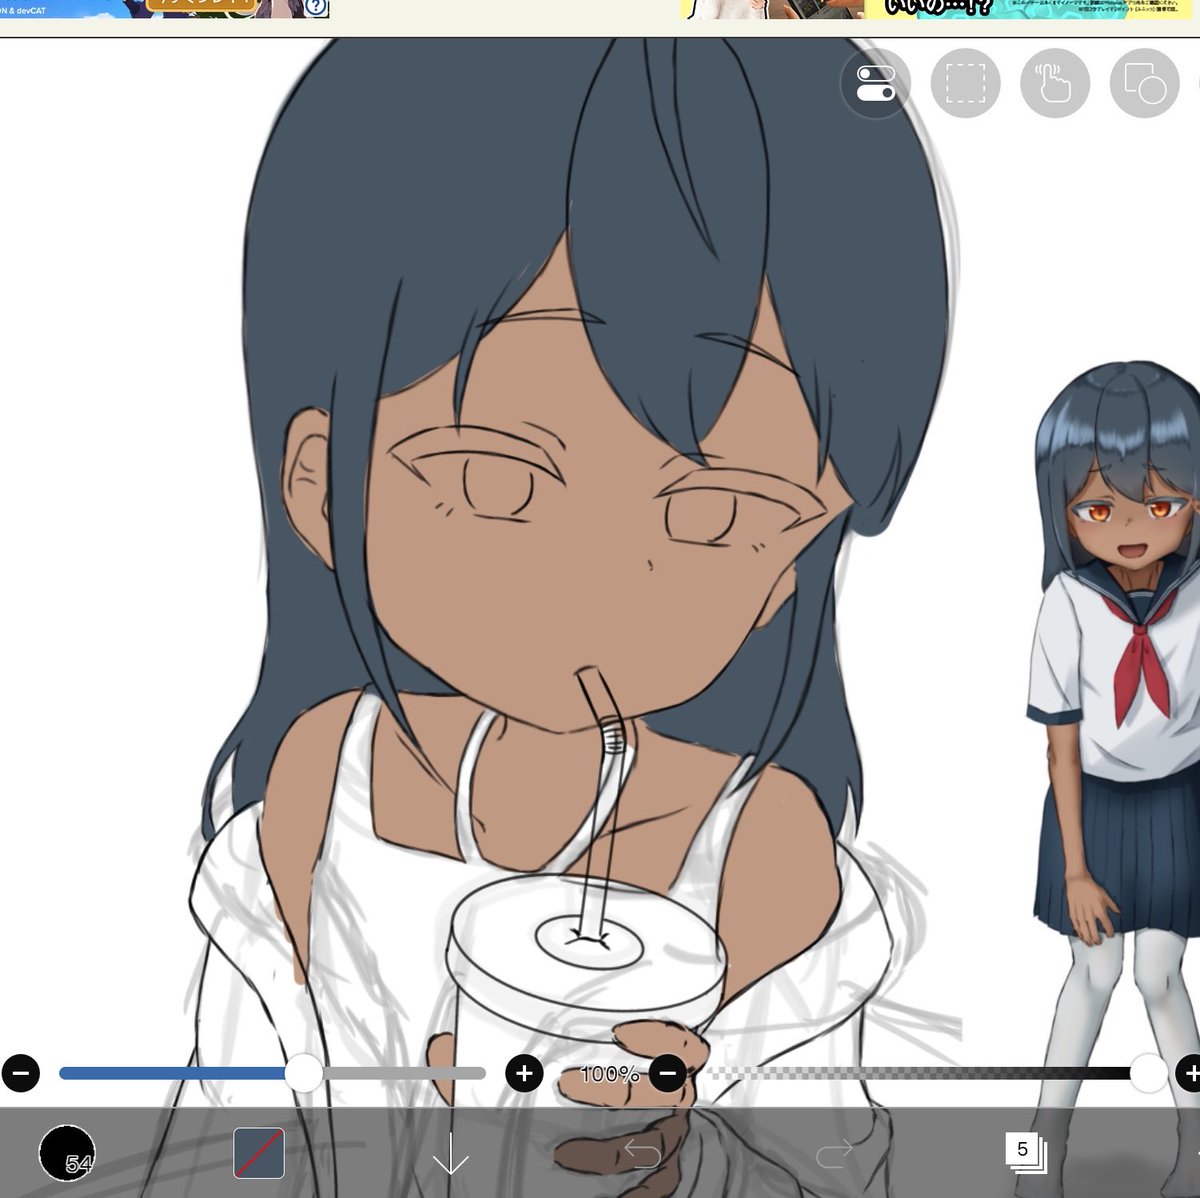
Task: Tap the down arrow to hide toolbar
Action: [x=451, y=1153]
